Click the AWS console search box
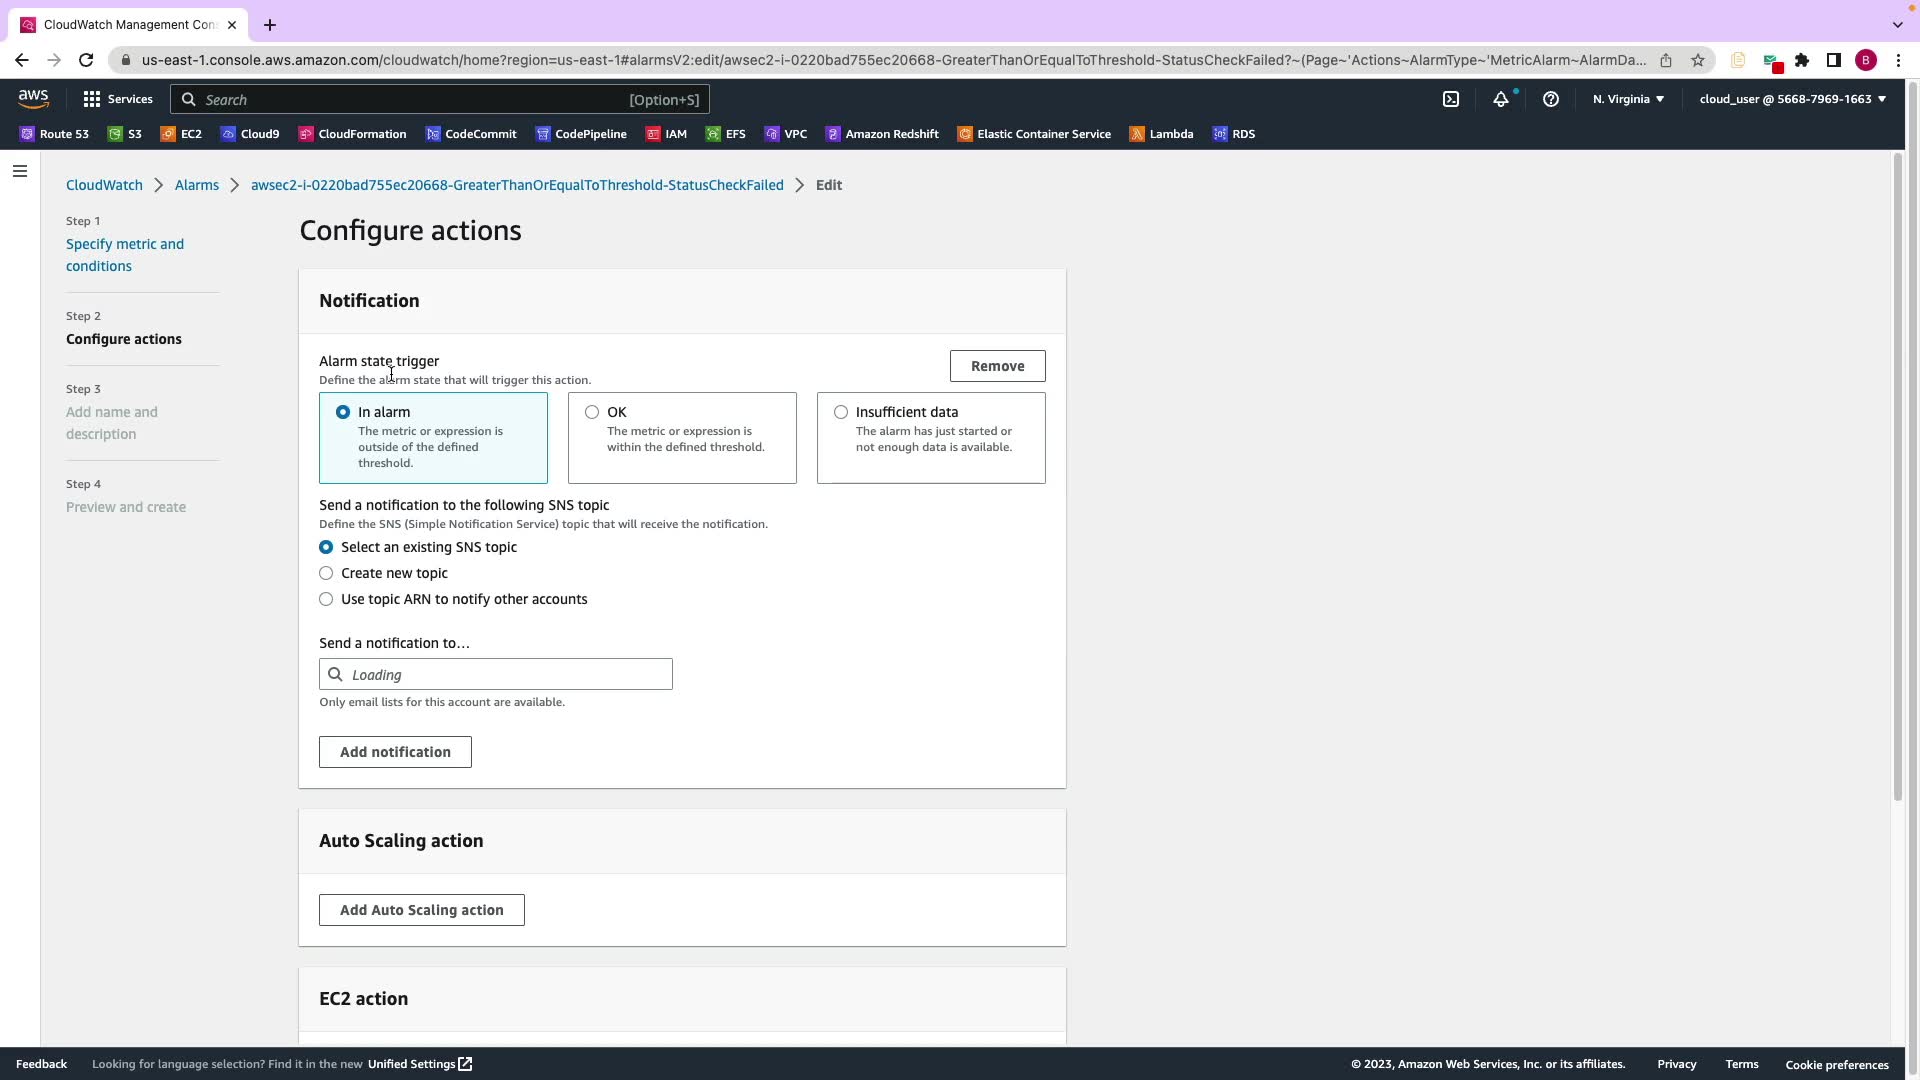This screenshot has width=1920, height=1080. [440, 99]
